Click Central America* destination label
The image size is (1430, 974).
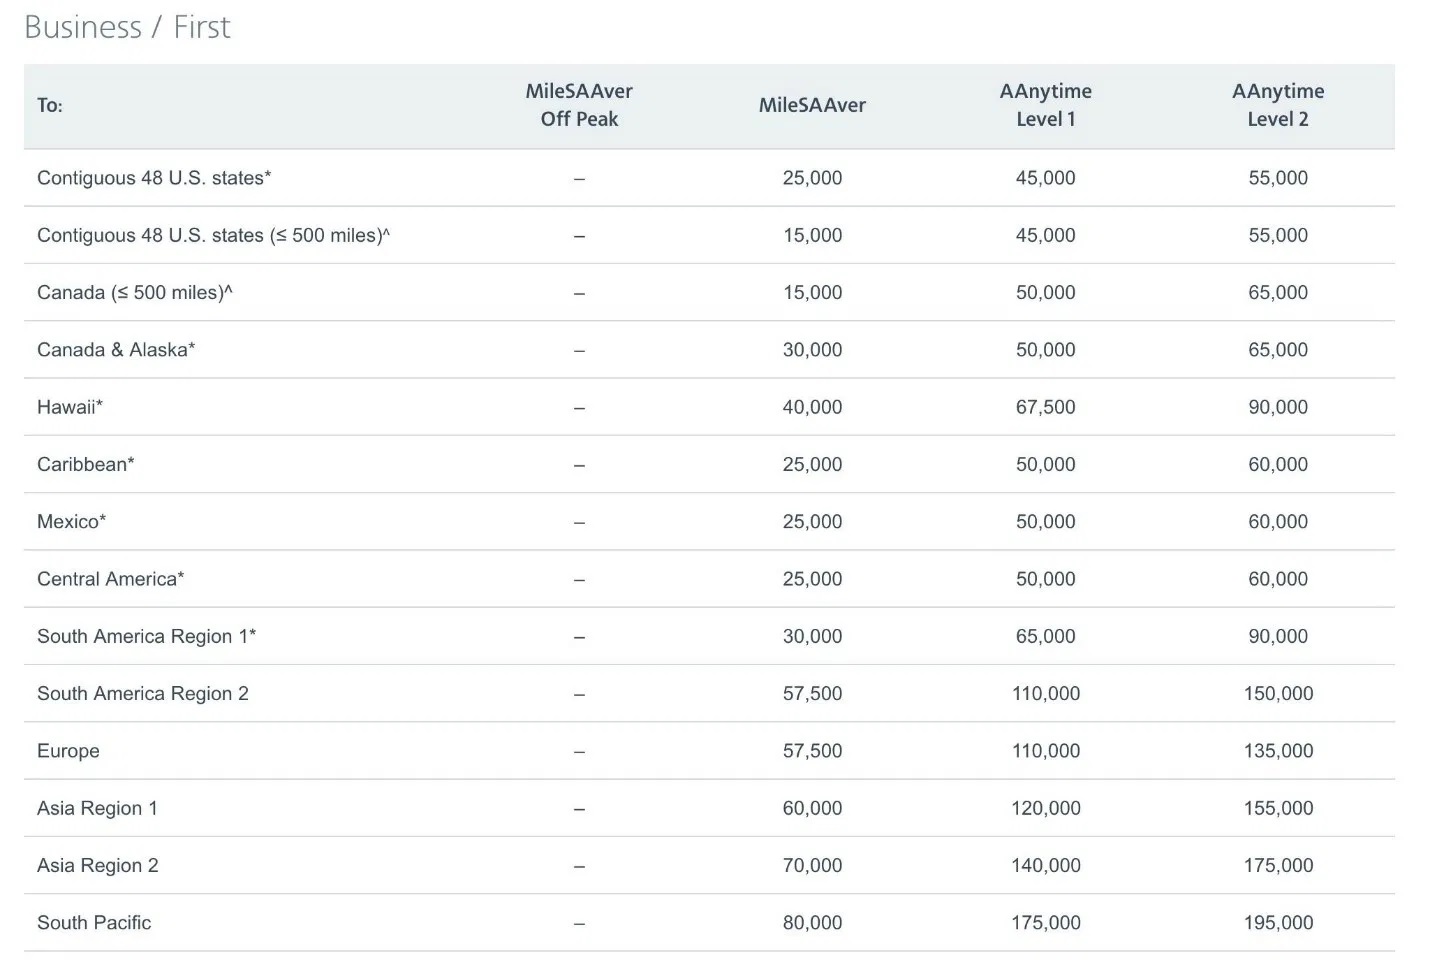pyautogui.click(x=111, y=579)
